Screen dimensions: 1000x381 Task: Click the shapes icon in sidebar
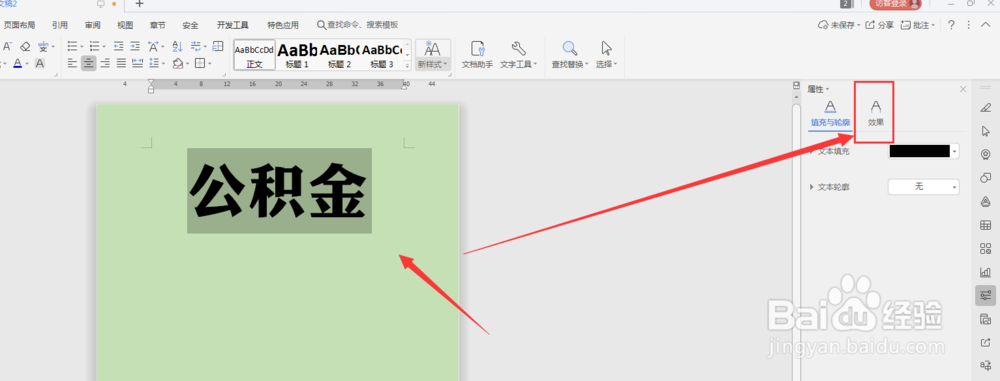pyautogui.click(x=985, y=177)
